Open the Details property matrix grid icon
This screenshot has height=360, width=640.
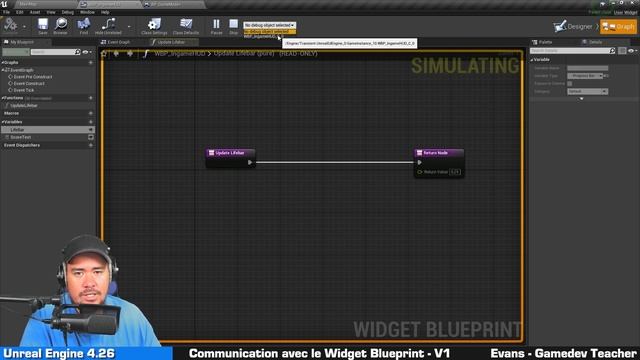622,51
